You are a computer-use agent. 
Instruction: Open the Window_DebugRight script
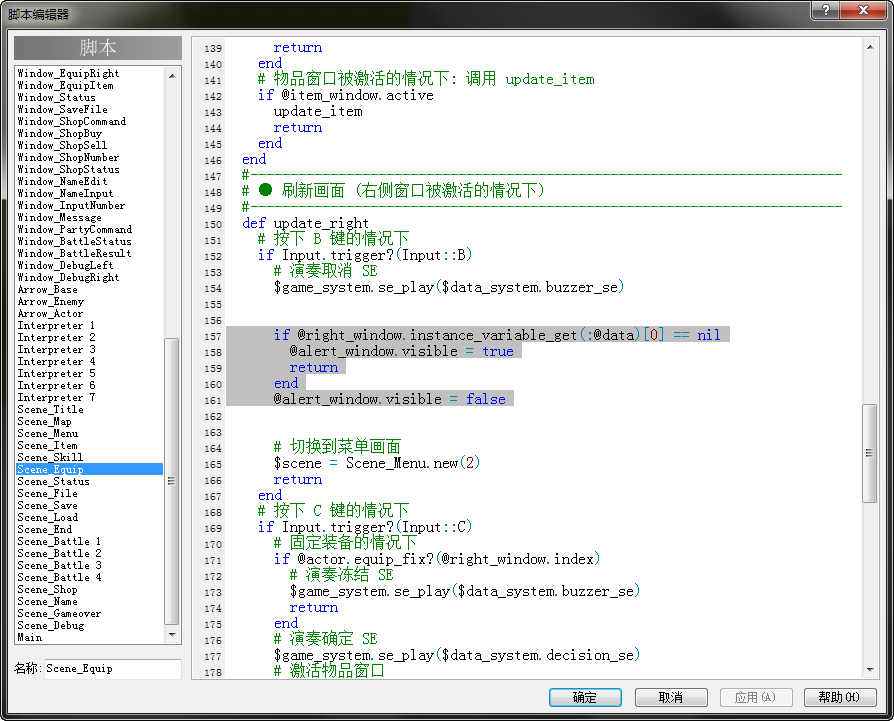click(68, 278)
